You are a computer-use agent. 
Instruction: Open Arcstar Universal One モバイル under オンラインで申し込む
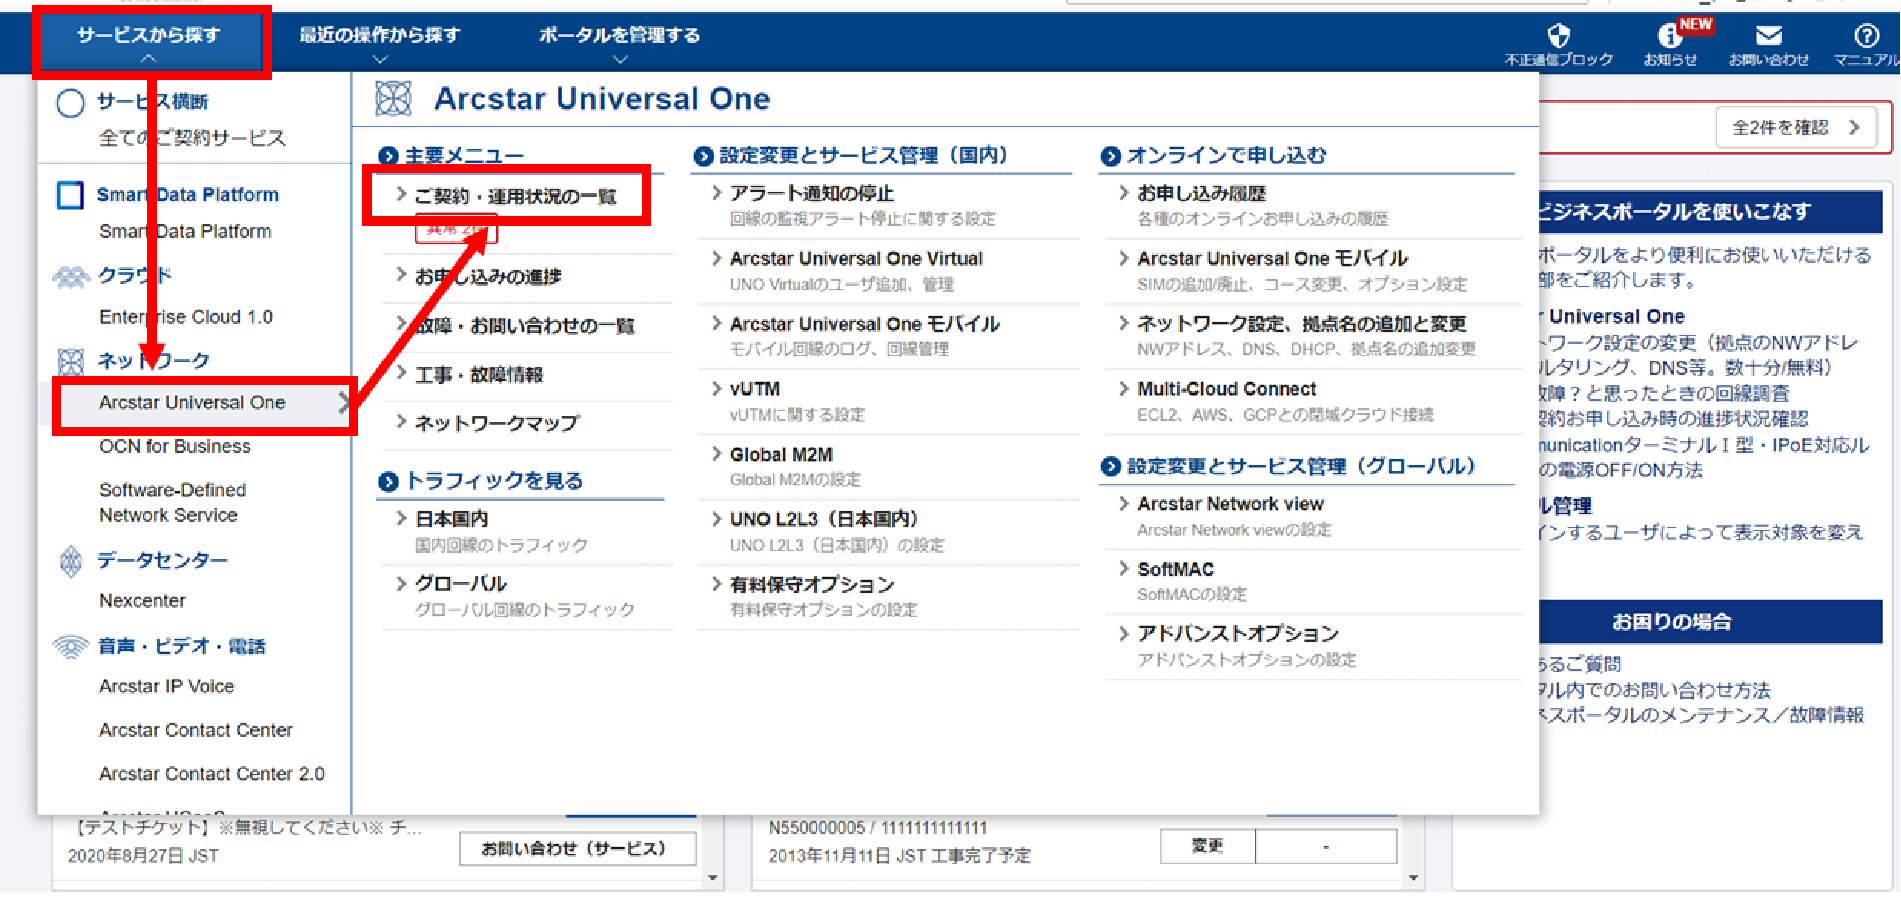[1272, 259]
